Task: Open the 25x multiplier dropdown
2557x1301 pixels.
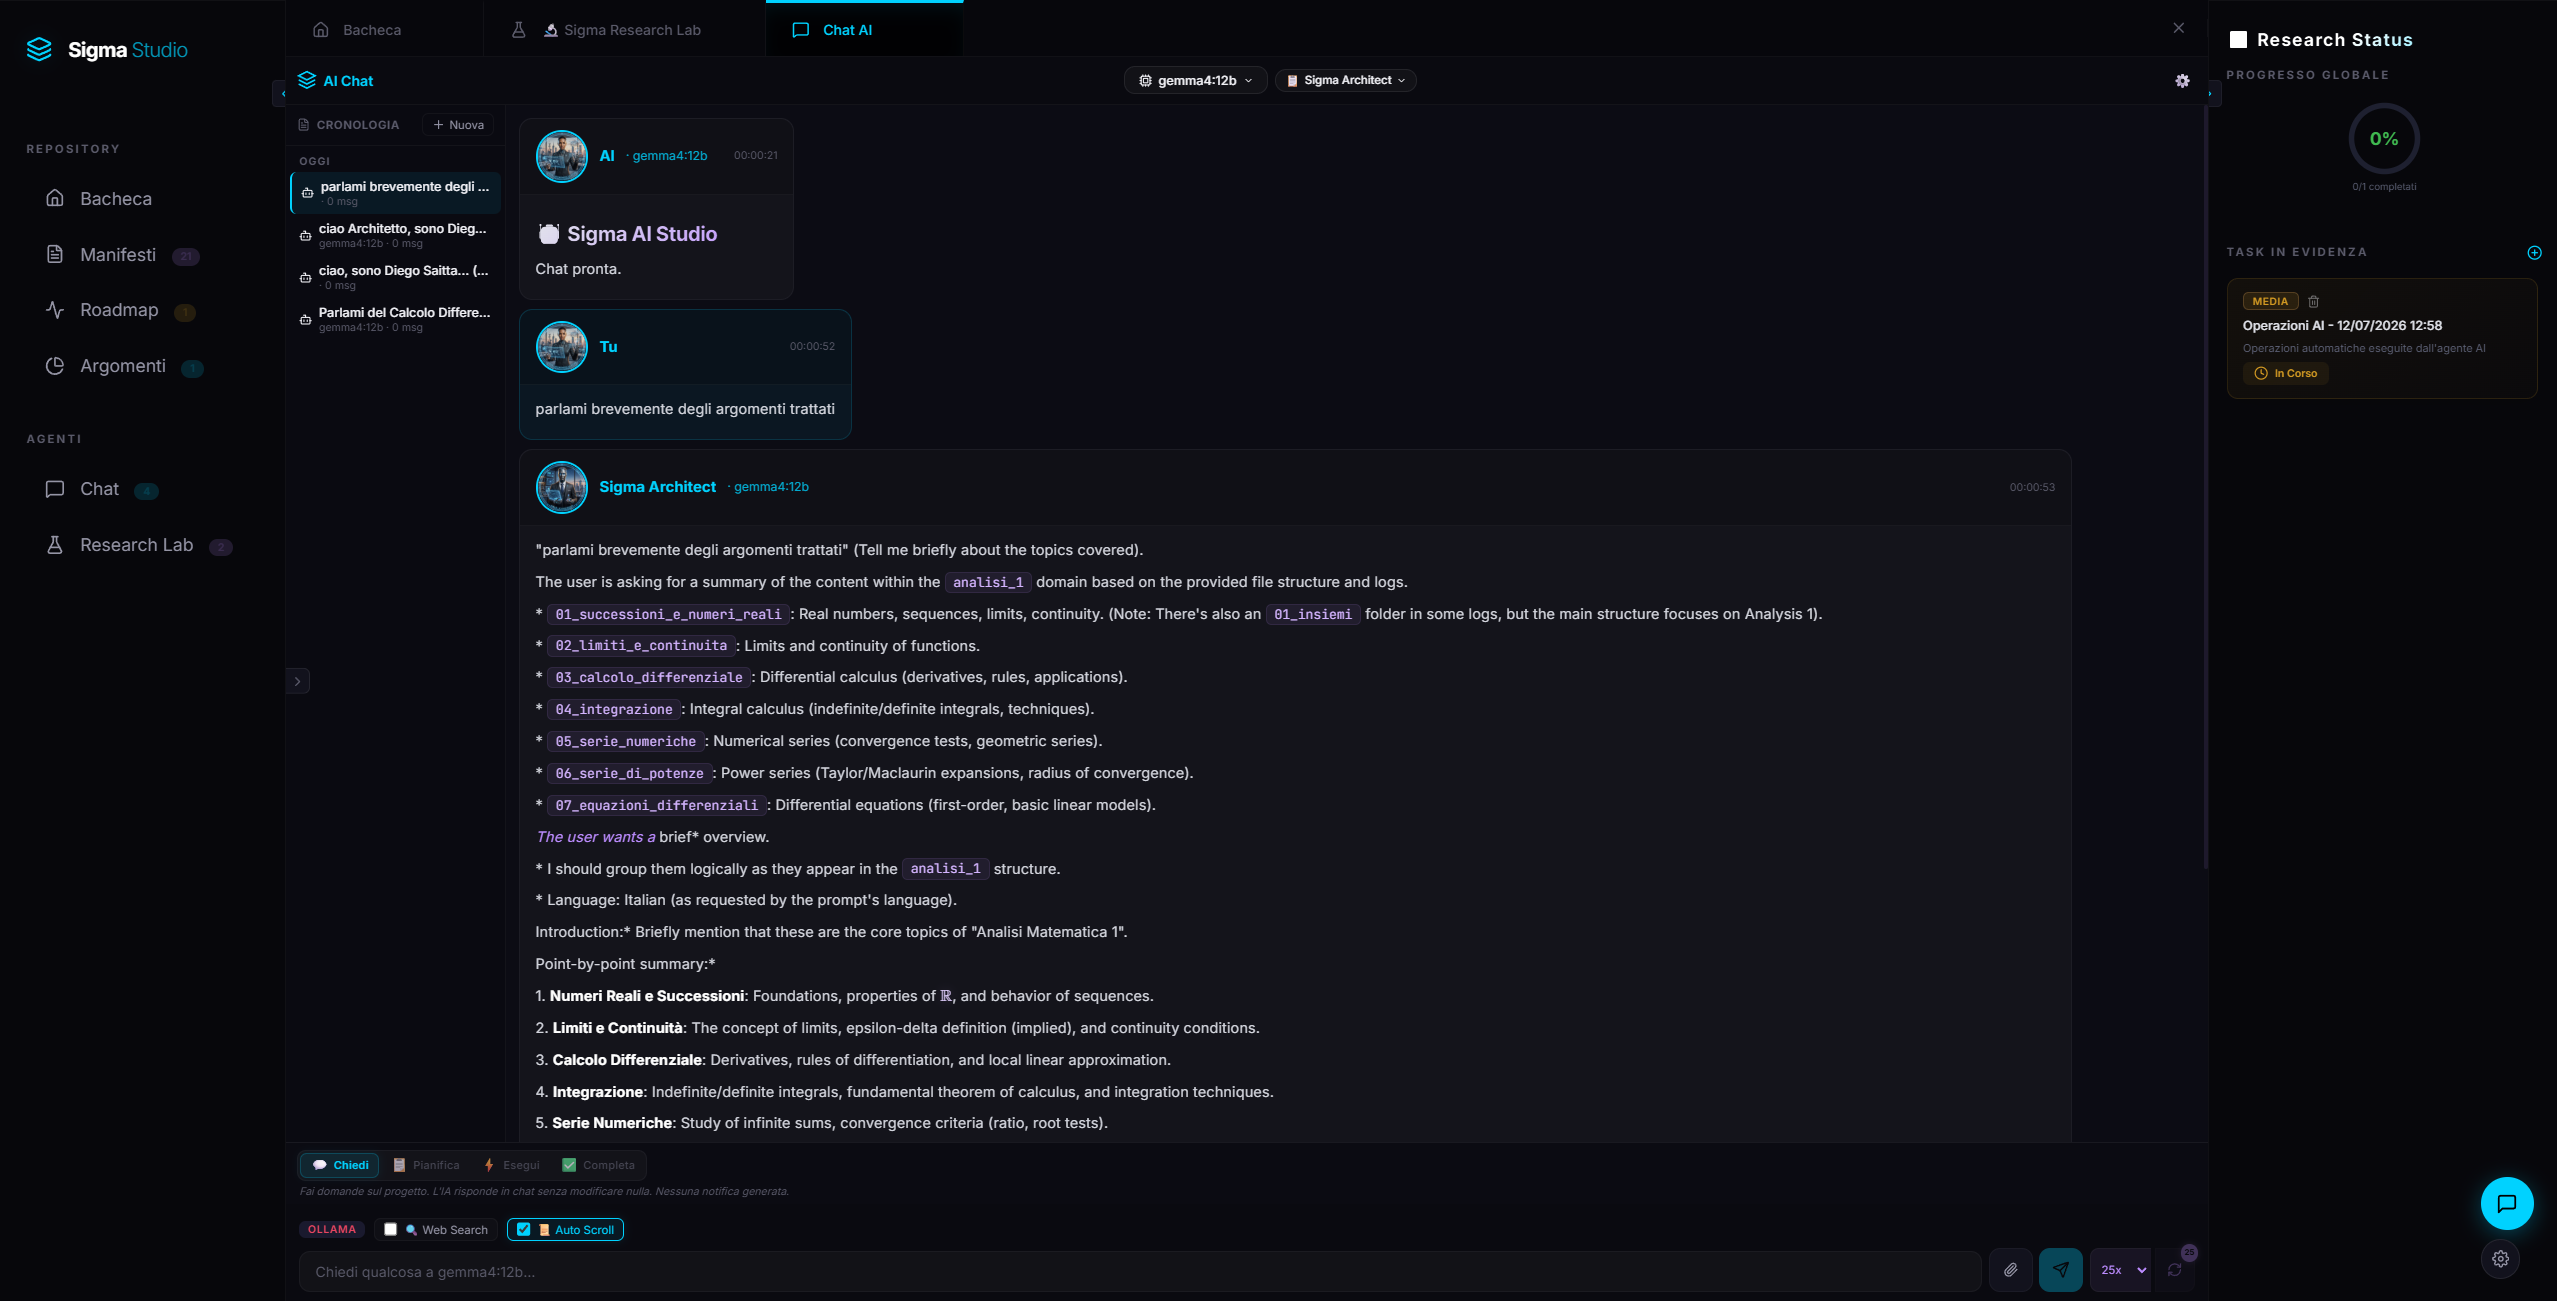Action: coord(2123,1270)
